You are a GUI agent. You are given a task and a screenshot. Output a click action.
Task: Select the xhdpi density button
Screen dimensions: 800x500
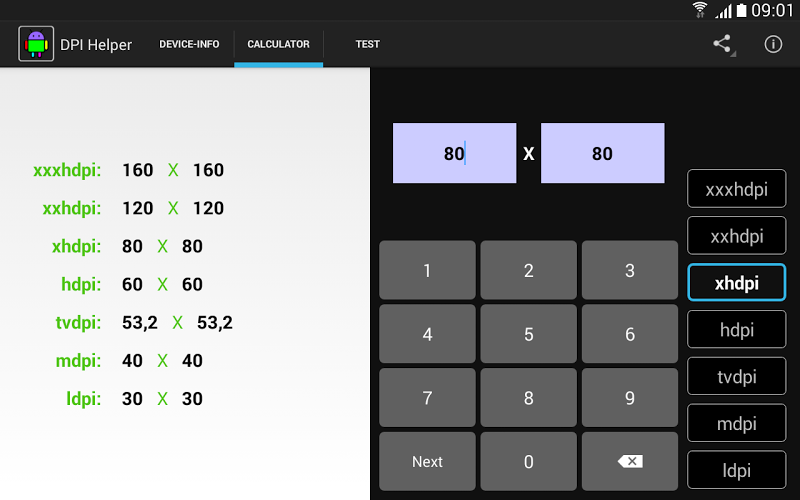[736, 282]
